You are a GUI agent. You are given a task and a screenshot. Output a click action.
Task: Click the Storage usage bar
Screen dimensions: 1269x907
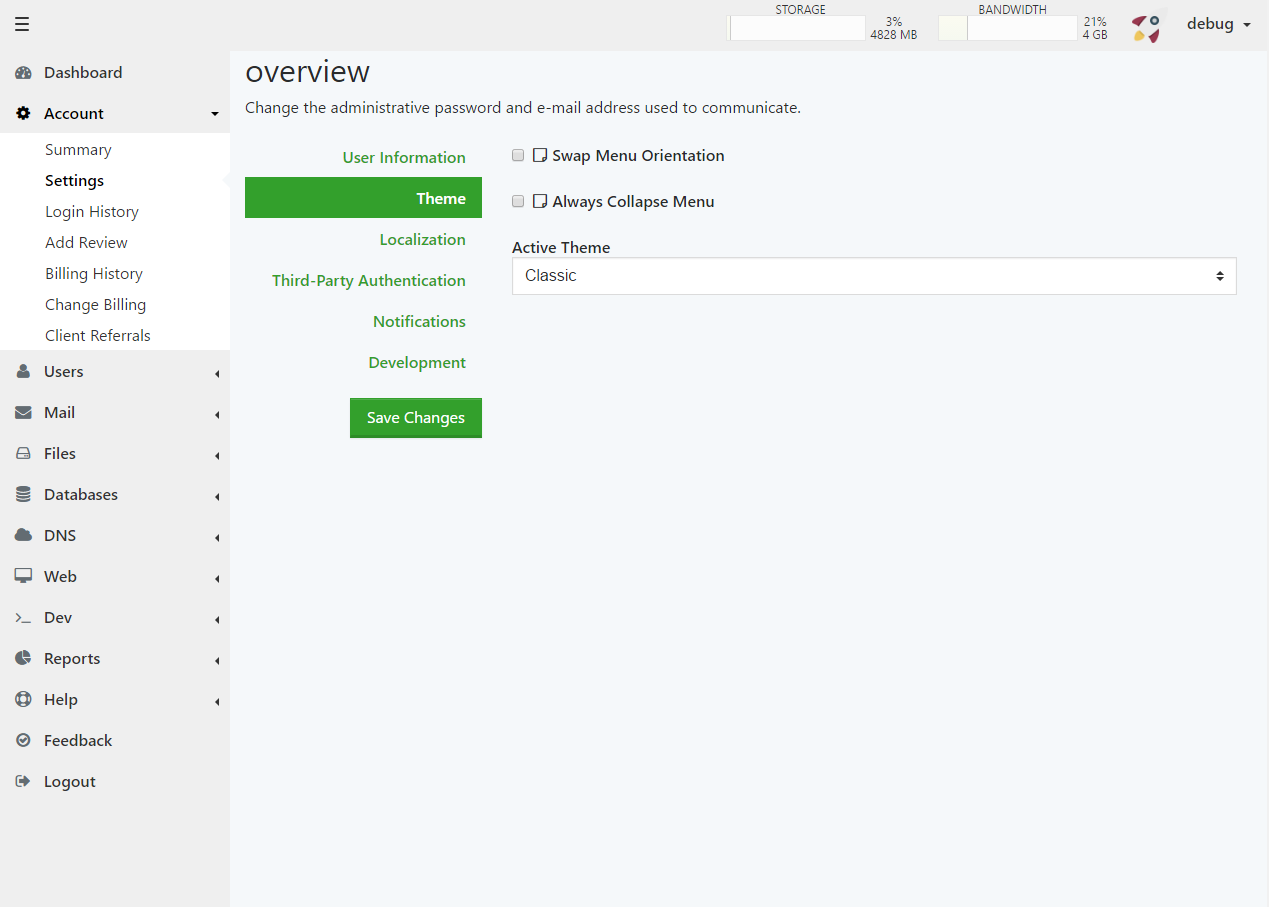(x=796, y=28)
